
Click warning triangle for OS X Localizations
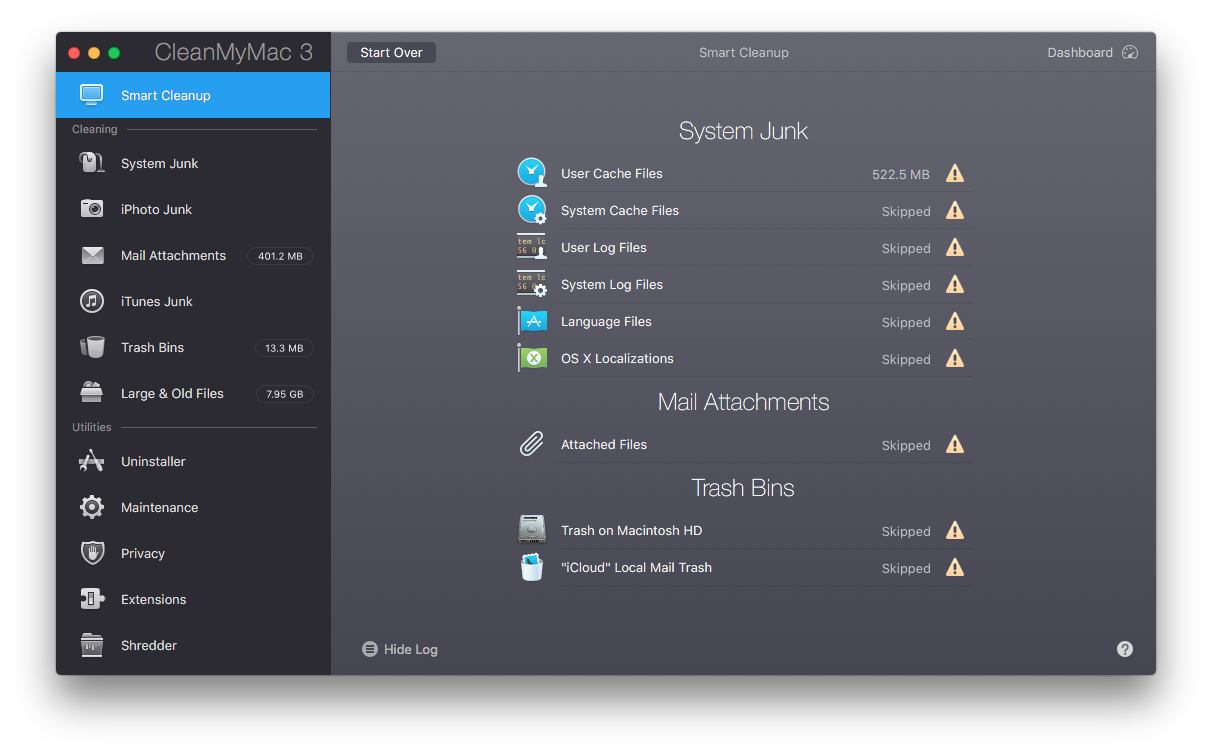coord(955,359)
